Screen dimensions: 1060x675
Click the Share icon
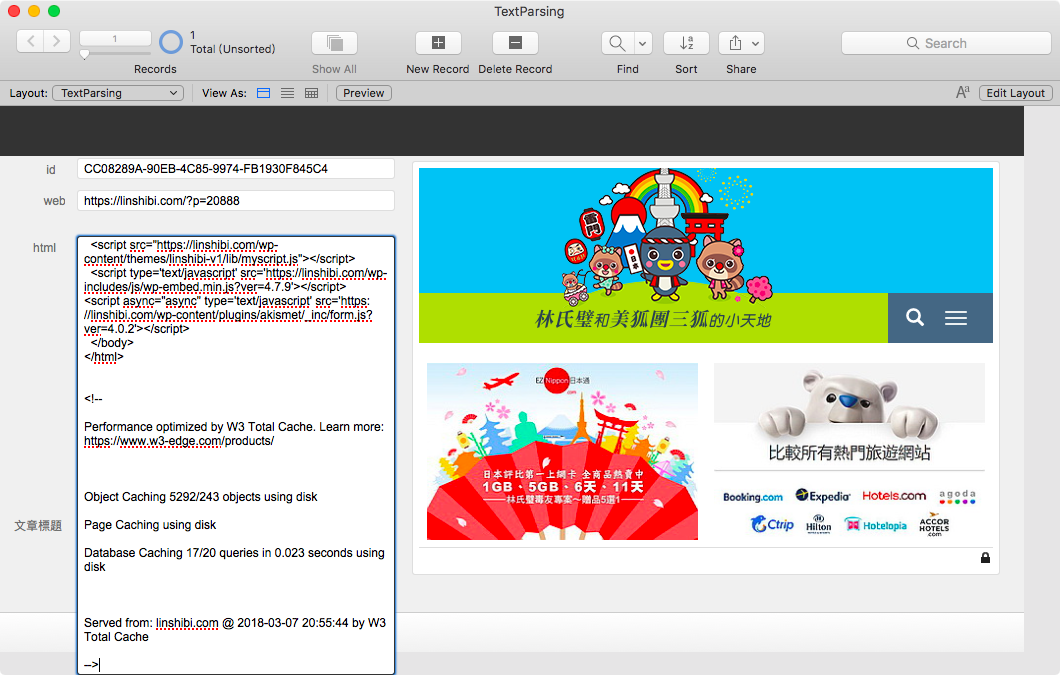tap(735, 43)
